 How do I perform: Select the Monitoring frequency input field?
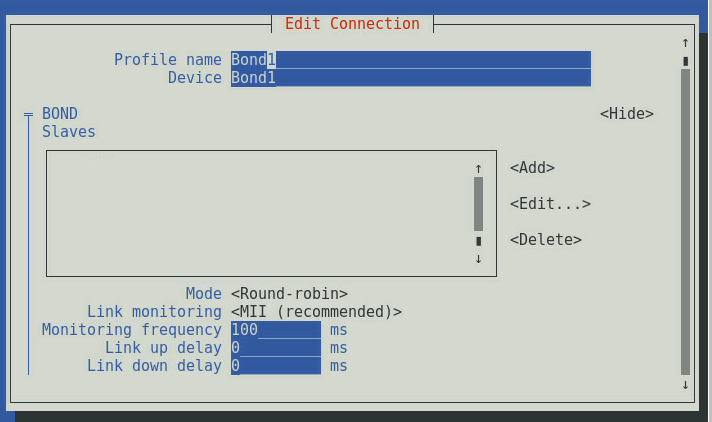276,330
